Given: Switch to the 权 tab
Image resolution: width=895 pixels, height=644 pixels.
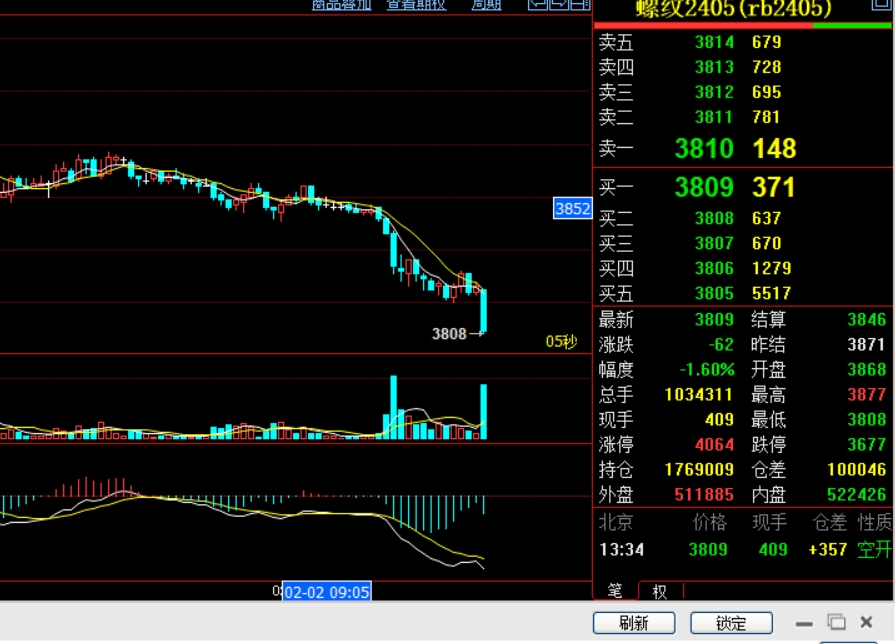Looking at the screenshot, I should point(660,591).
